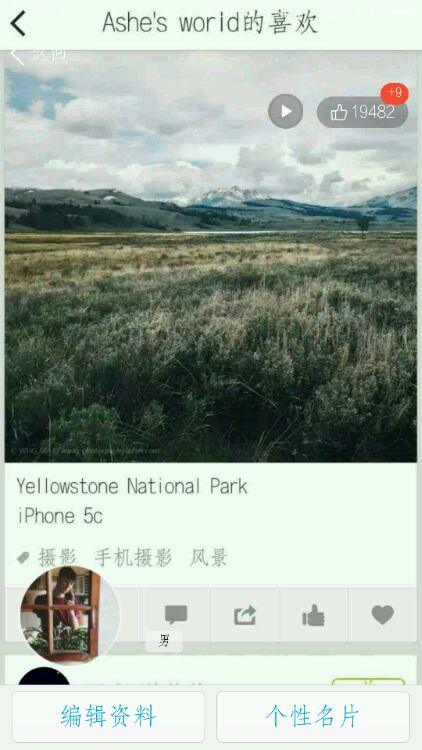Tap the back arrow in header
422x750 pixels.
[18, 23]
